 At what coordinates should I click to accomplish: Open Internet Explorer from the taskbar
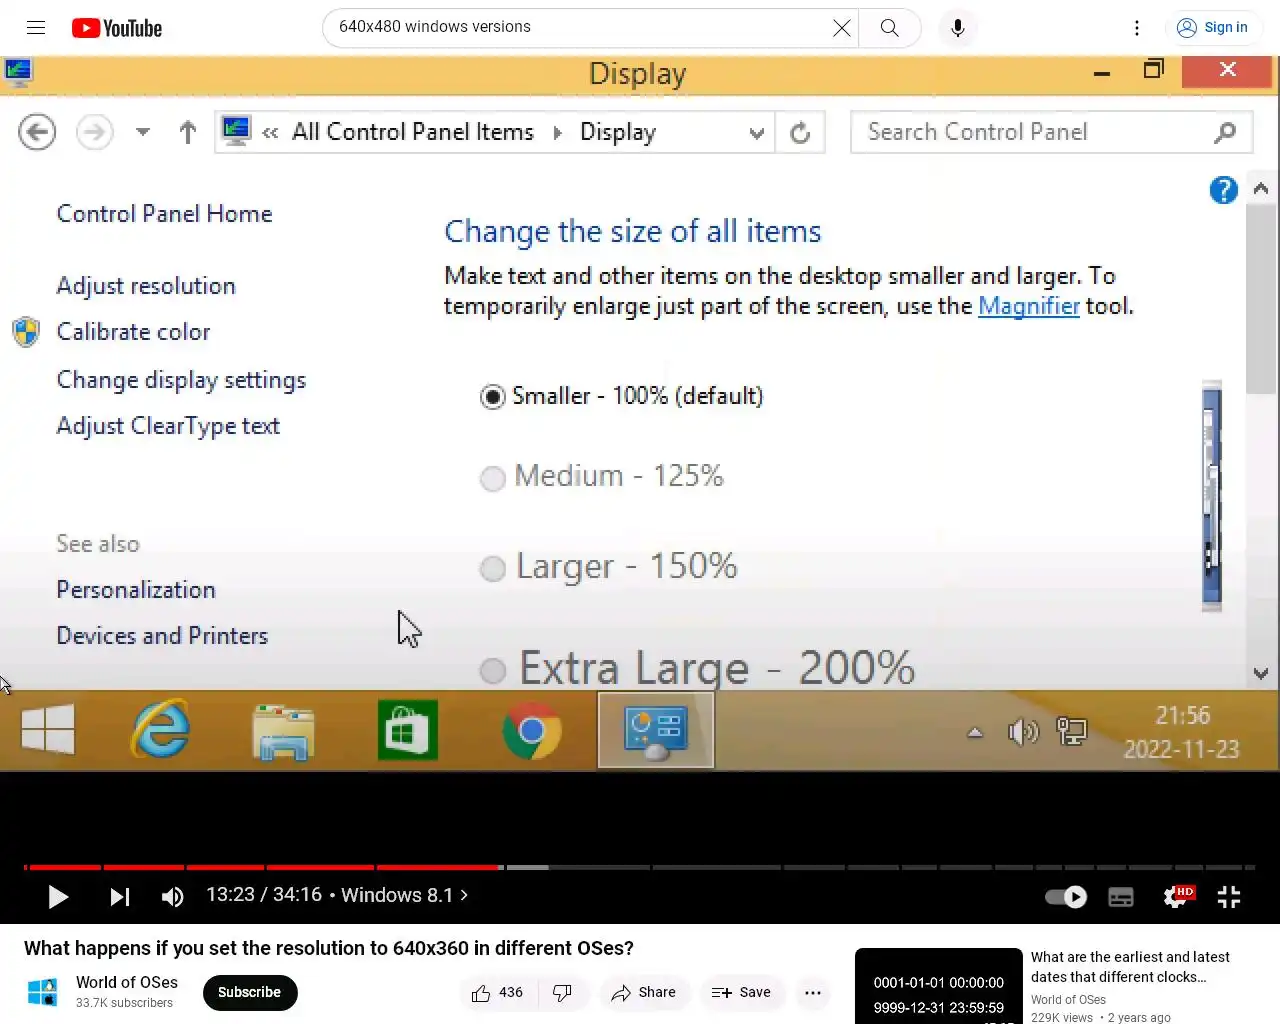[161, 730]
